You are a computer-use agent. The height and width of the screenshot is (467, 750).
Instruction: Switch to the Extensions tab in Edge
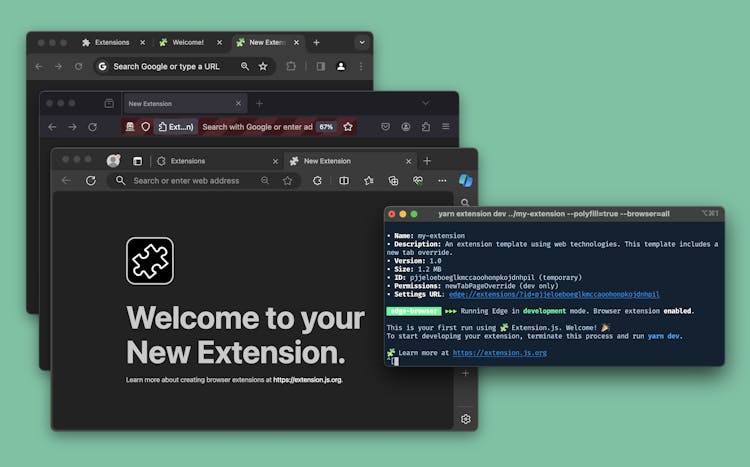click(218, 161)
